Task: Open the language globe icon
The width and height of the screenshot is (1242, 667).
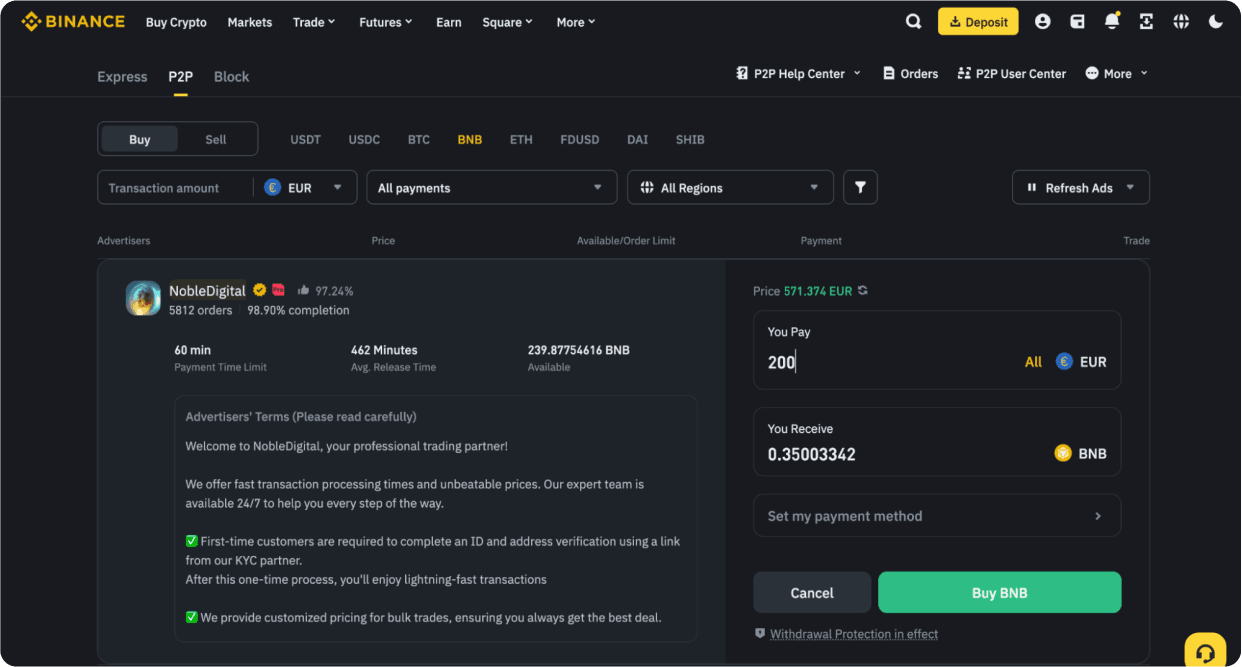Action: point(1181,21)
